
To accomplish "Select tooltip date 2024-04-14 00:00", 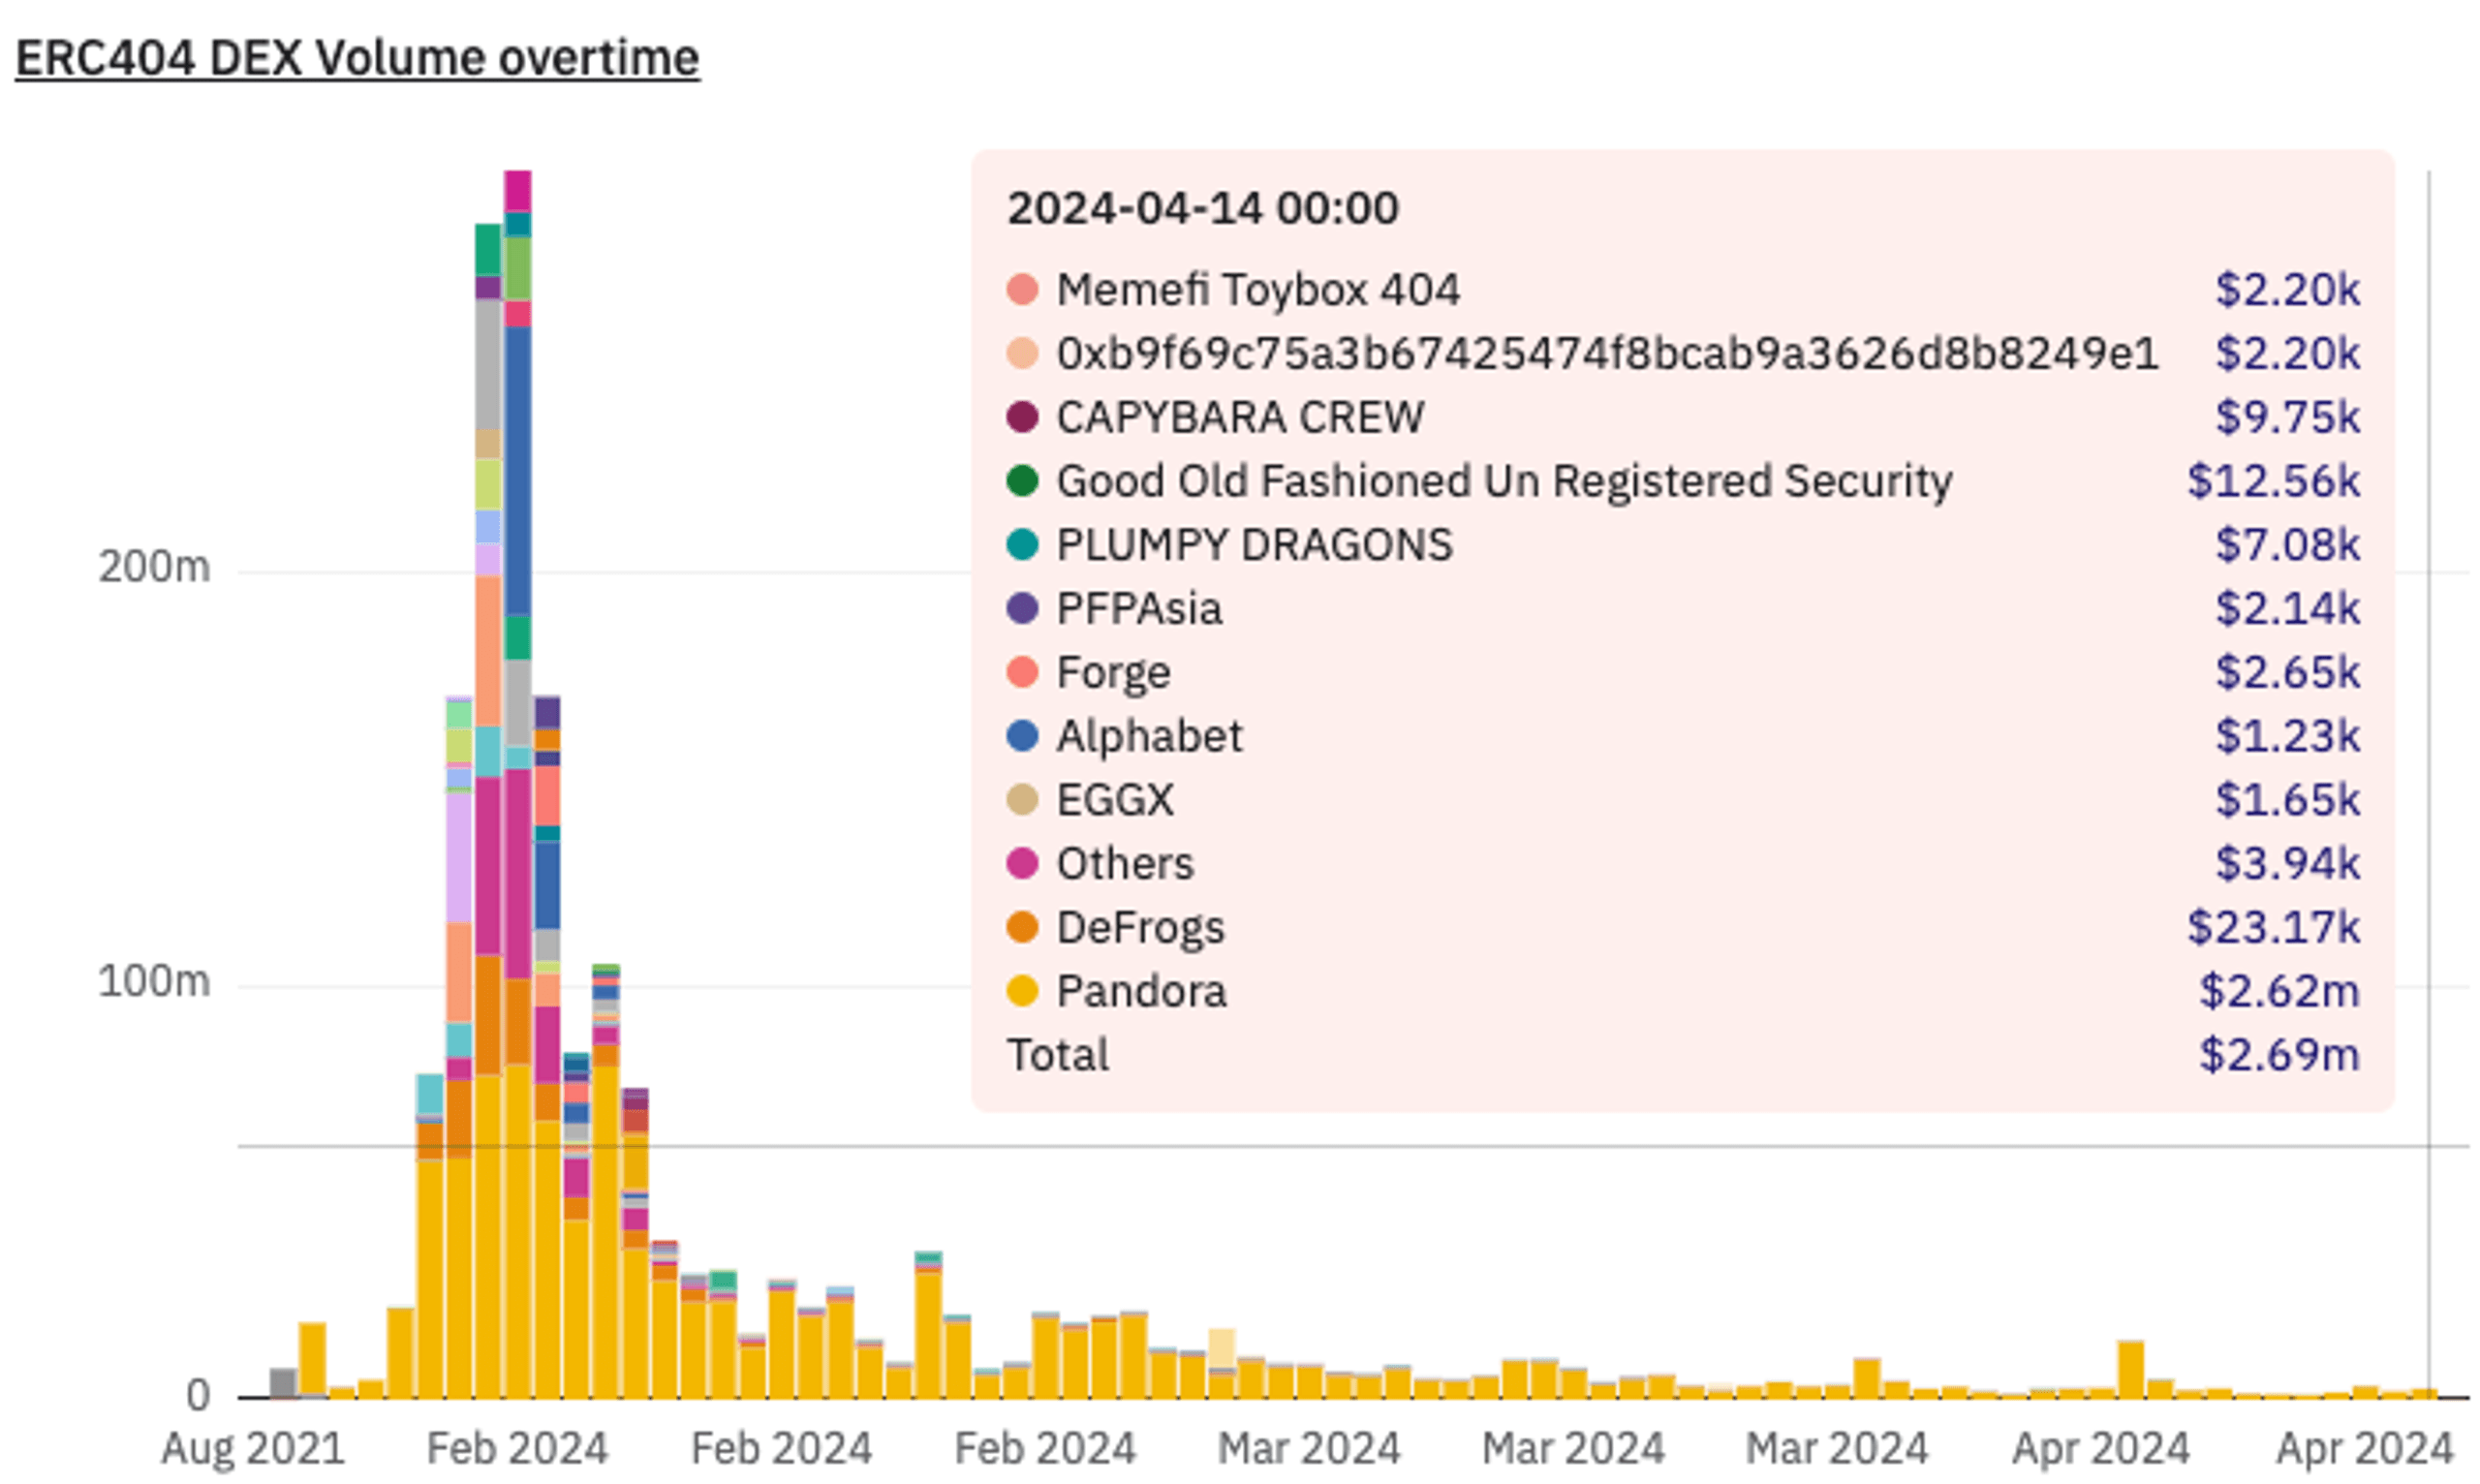I will (1202, 209).
